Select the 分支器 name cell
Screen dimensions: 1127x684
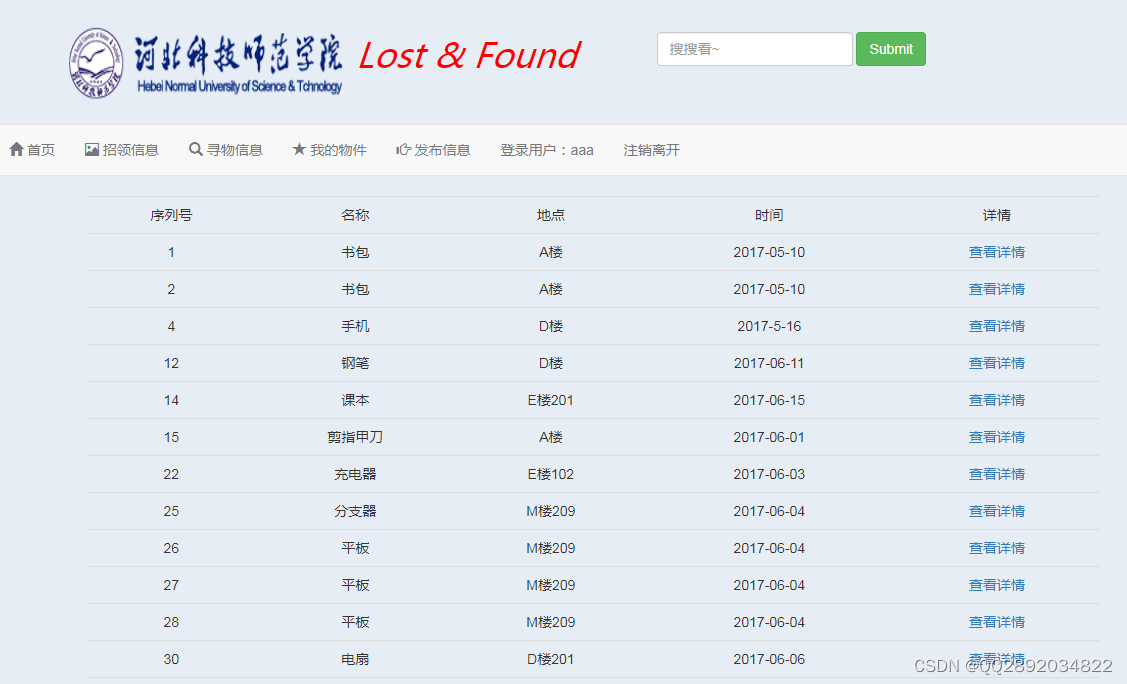click(355, 511)
